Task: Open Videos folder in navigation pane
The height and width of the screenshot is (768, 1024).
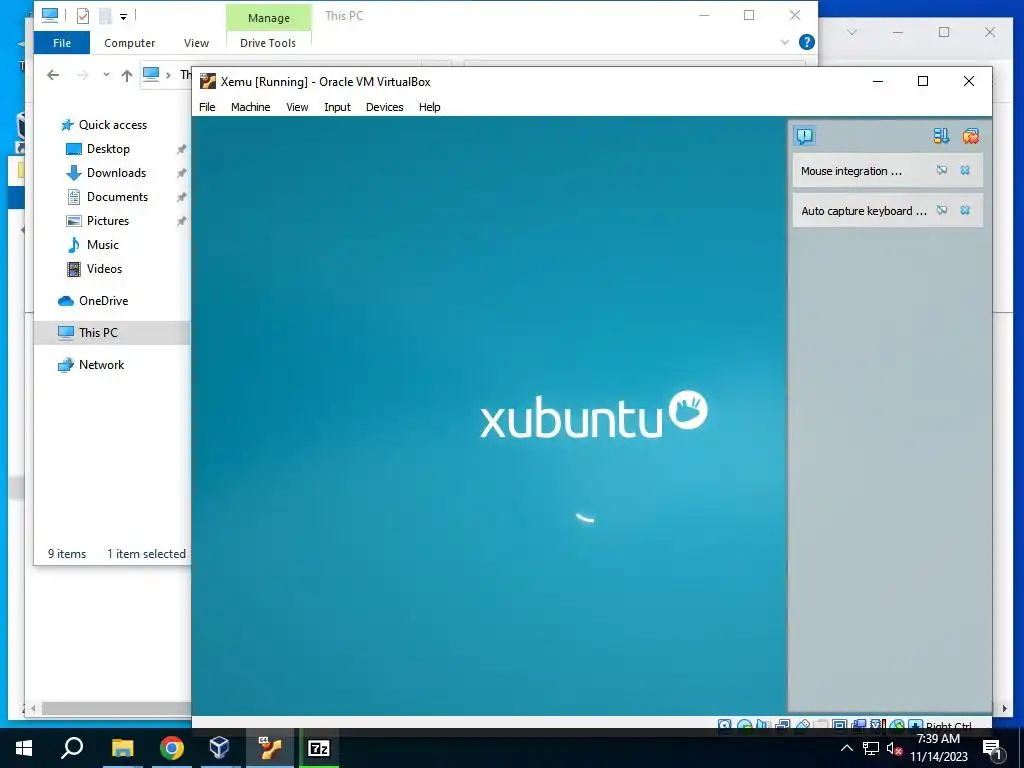Action: [x=104, y=269]
